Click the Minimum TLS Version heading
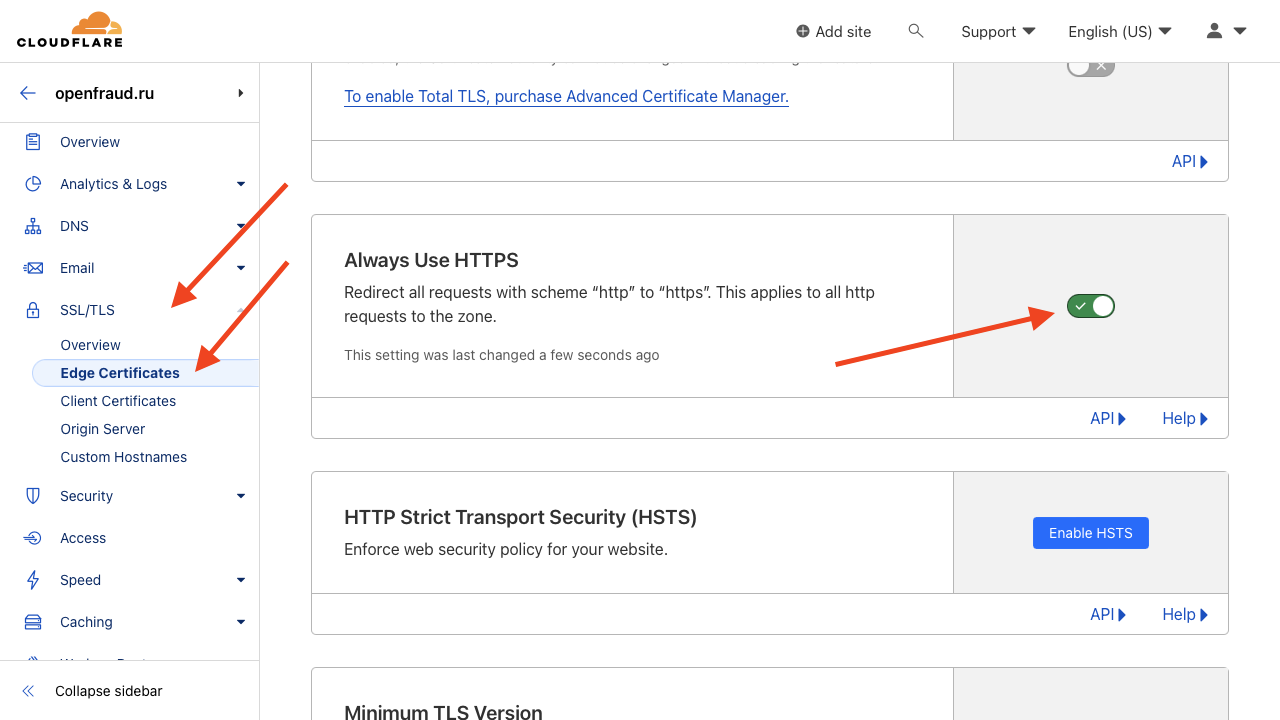The width and height of the screenshot is (1280, 720). [443, 713]
